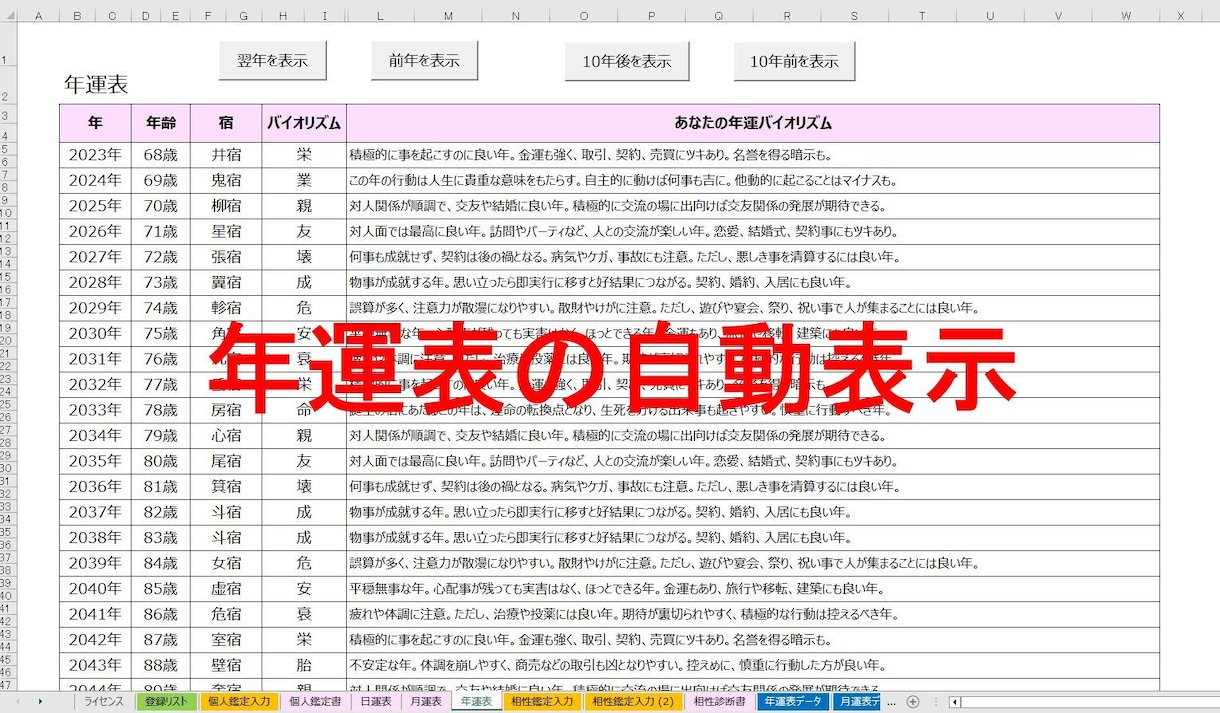Select the 2024年 cell
Viewport: 1220px width, 713px height.
click(95, 181)
